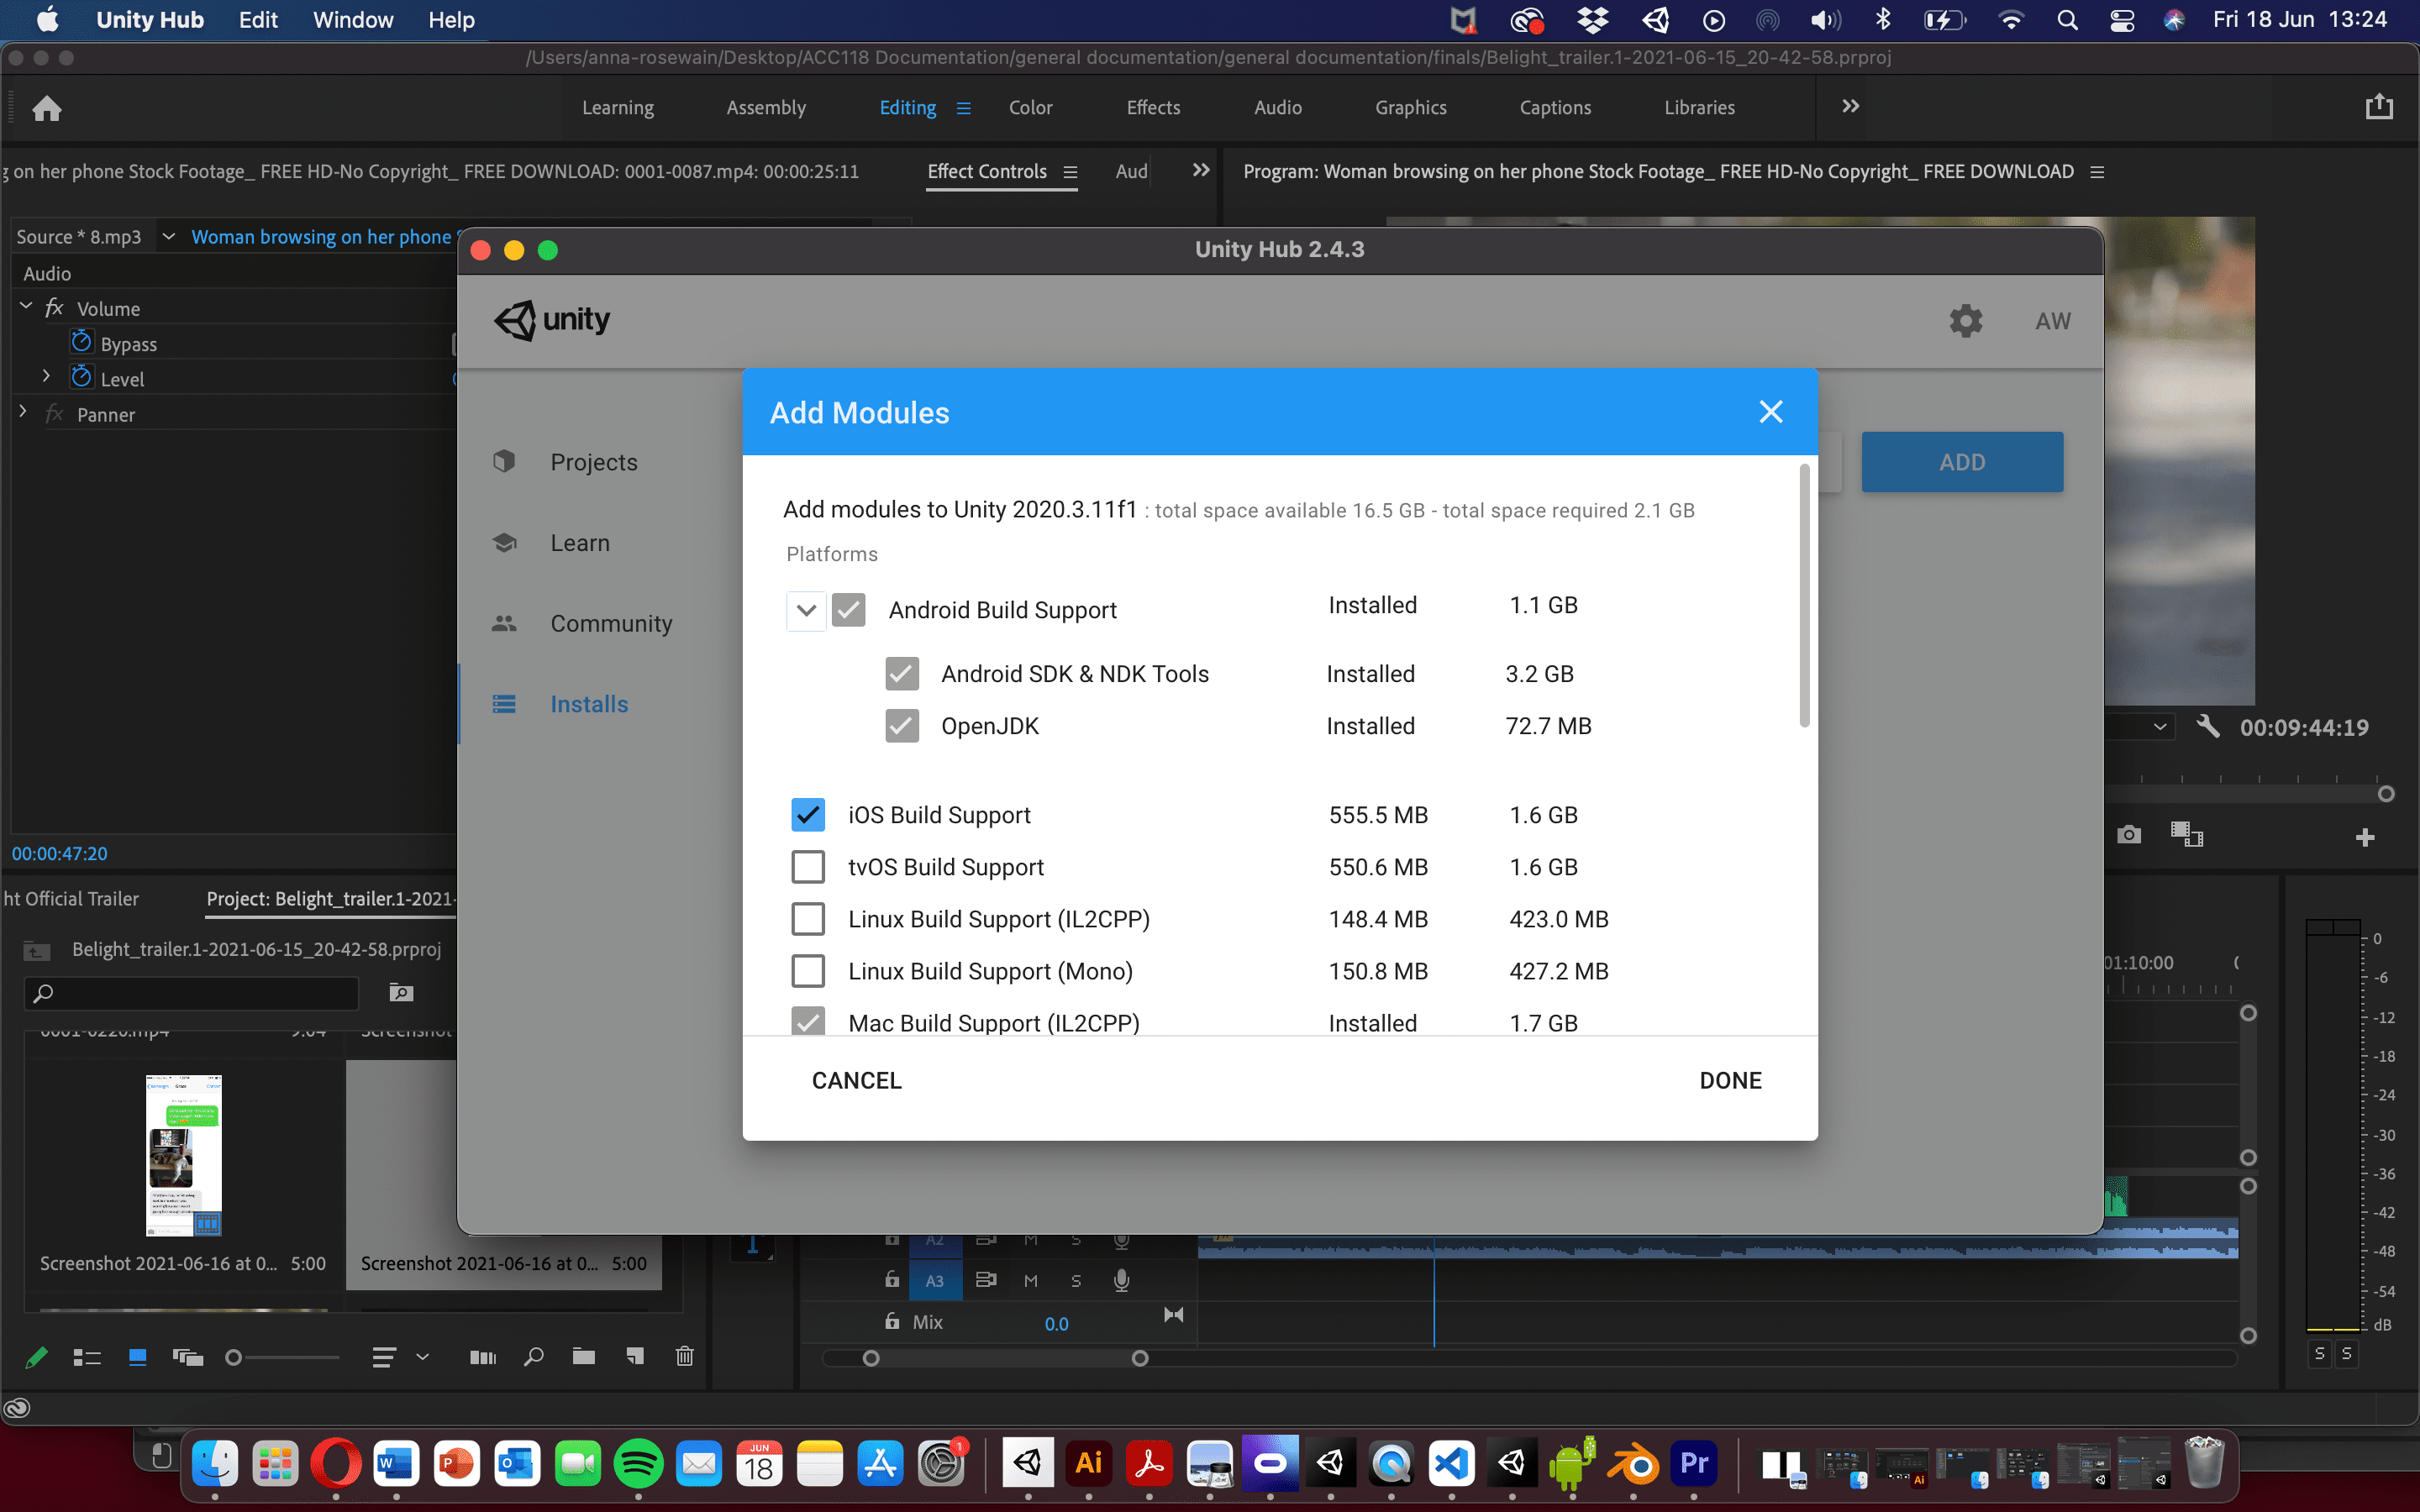Click the Premiere share/export icon
The image size is (2420, 1512).
point(2379,106)
